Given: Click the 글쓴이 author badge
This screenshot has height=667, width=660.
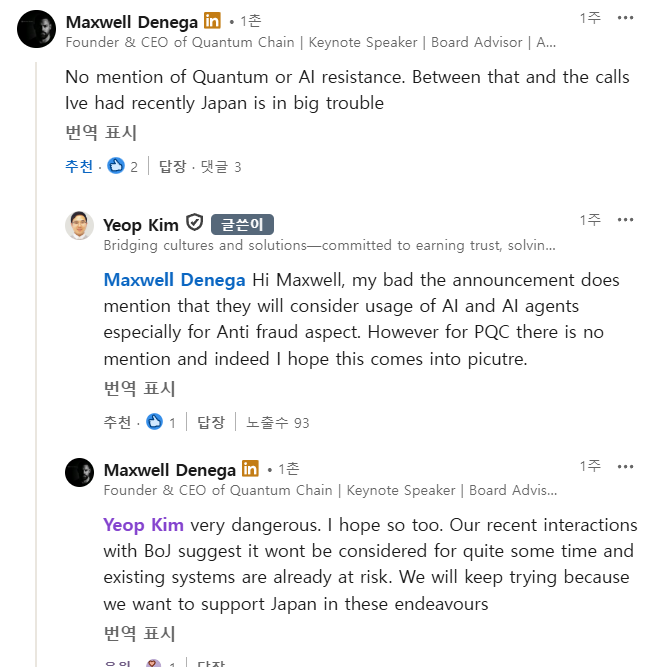Looking at the screenshot, I should click(x=243, y=224).
